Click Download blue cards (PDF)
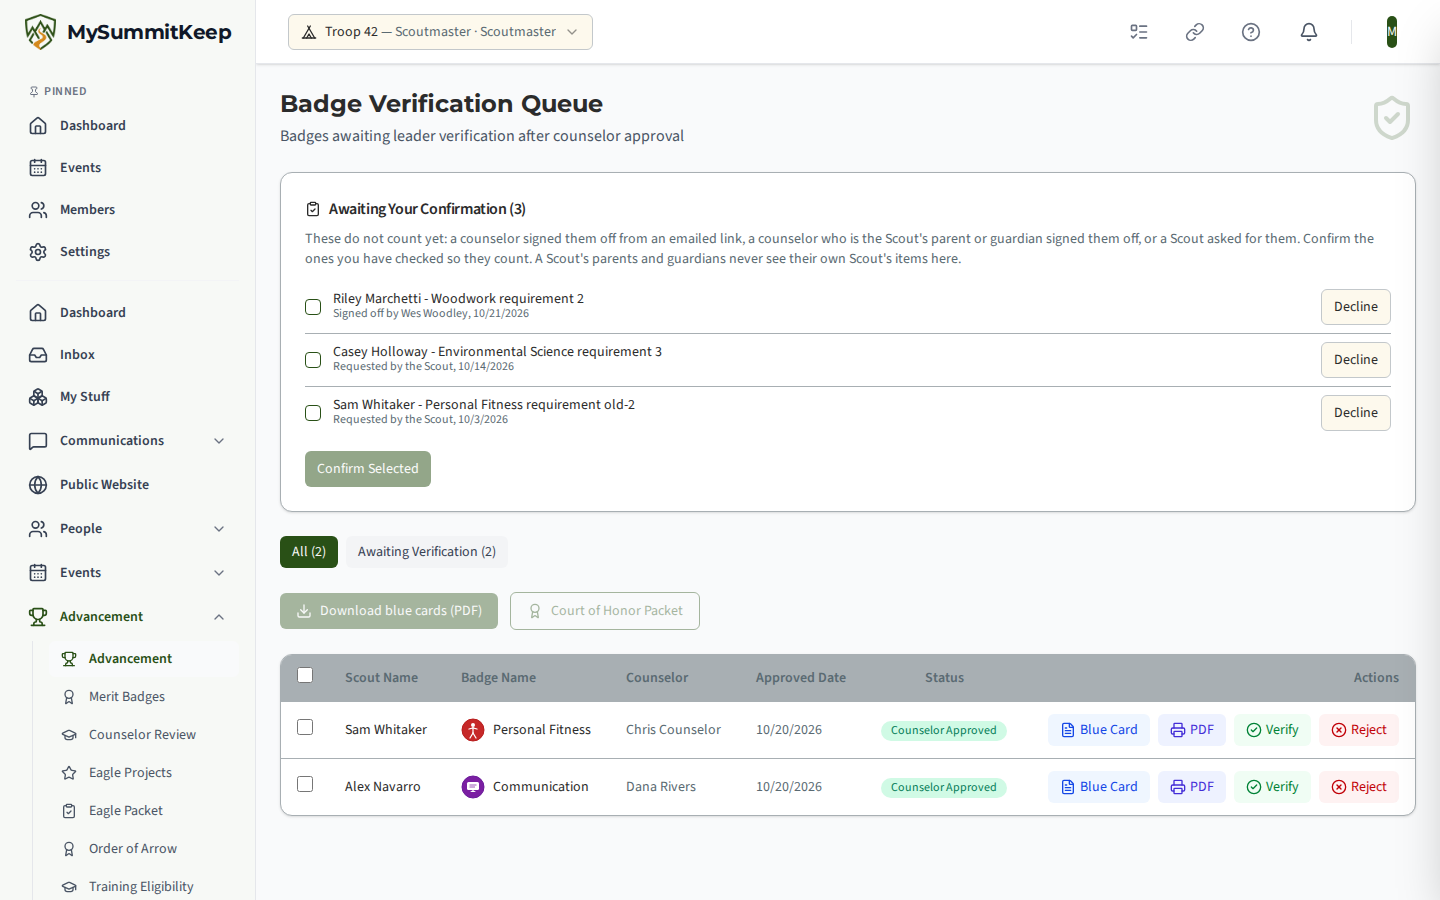 (389, 611)
